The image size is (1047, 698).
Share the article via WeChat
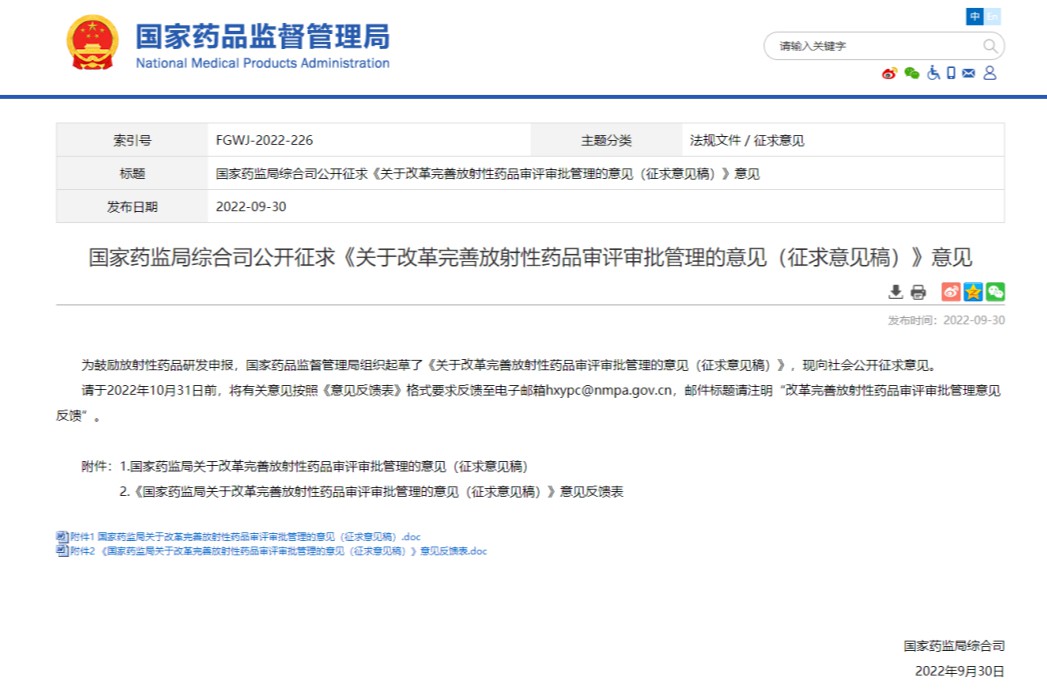click(995, 292)
